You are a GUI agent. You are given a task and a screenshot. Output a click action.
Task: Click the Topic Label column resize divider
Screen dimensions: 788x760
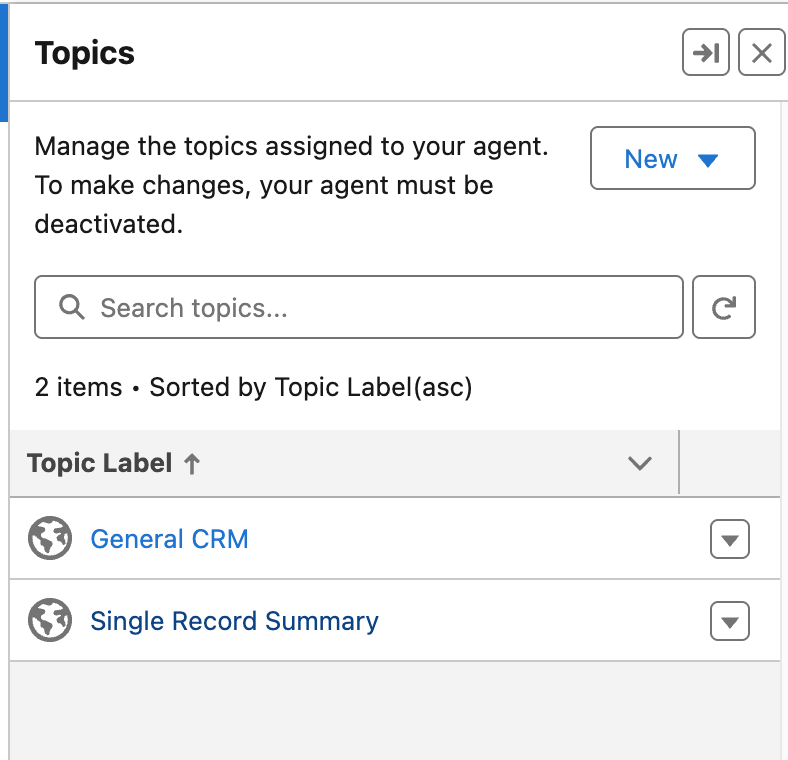coord(679,463)
